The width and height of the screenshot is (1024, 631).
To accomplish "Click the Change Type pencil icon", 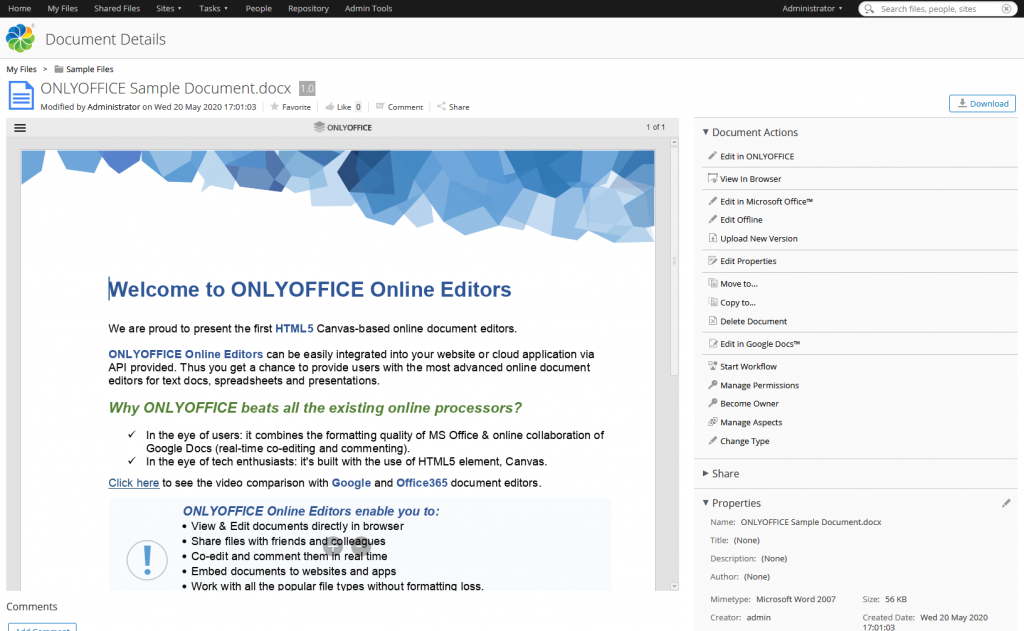I will click(x=712, y=441).
